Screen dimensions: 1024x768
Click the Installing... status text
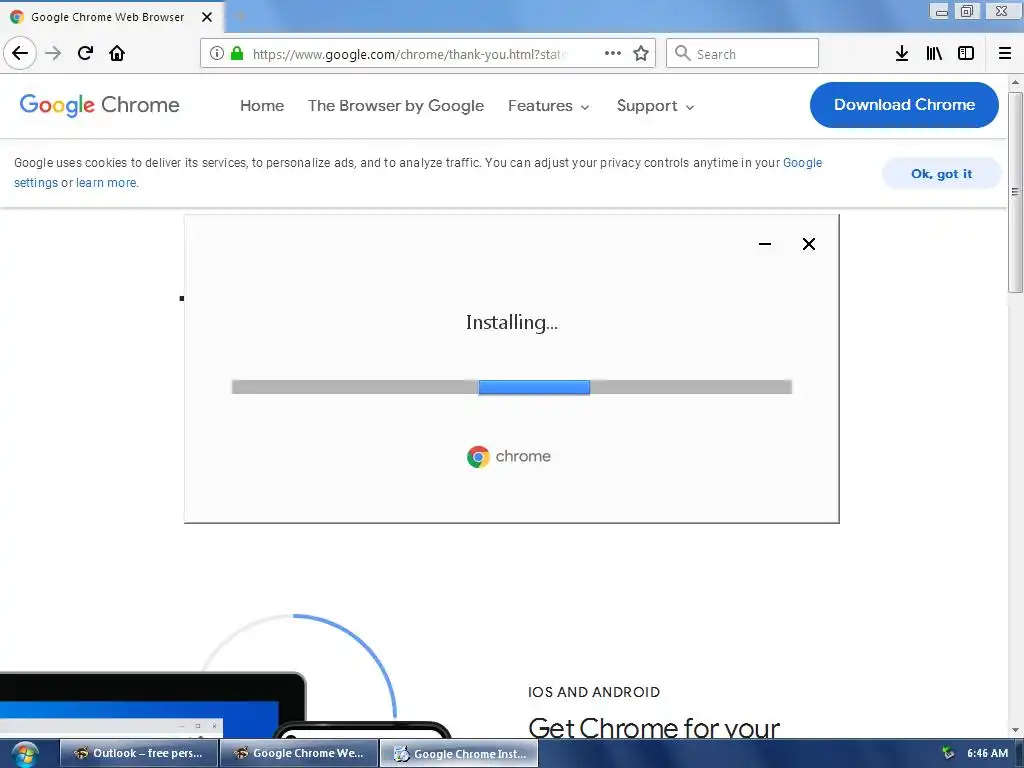[x=511, y=323]
